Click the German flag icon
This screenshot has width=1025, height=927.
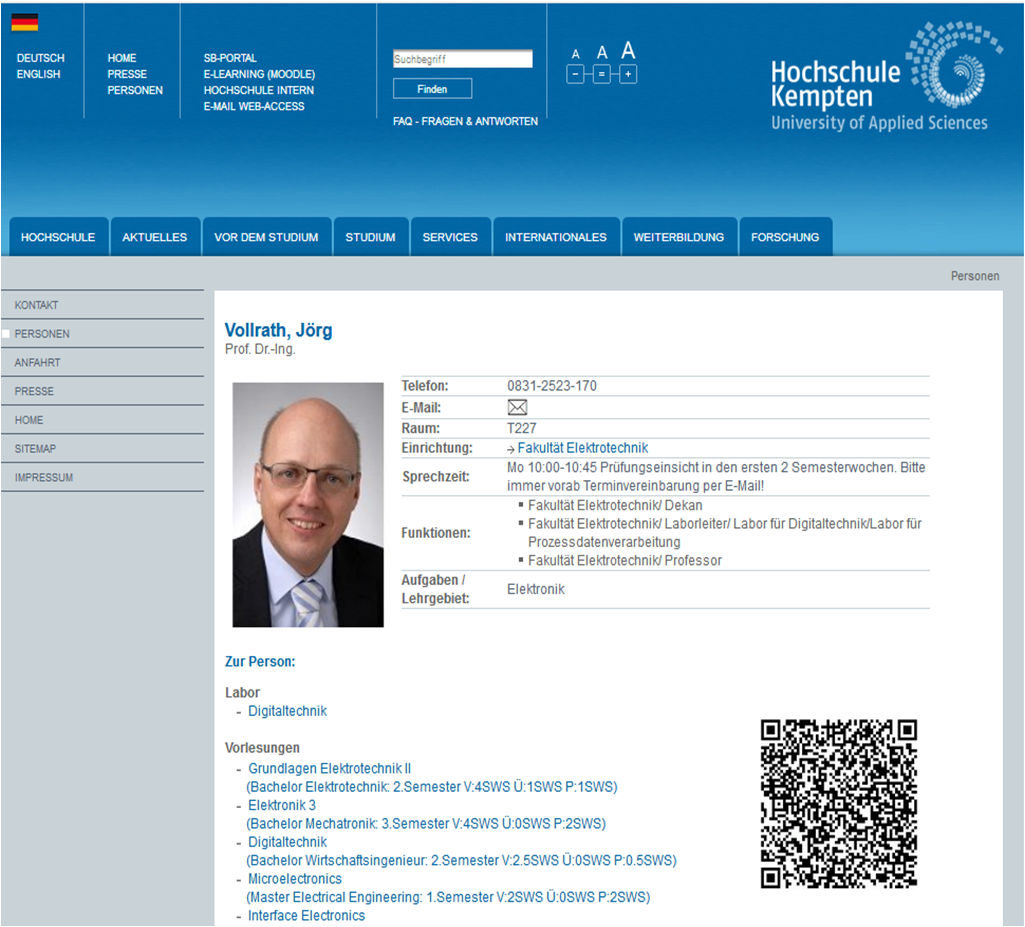24,22
